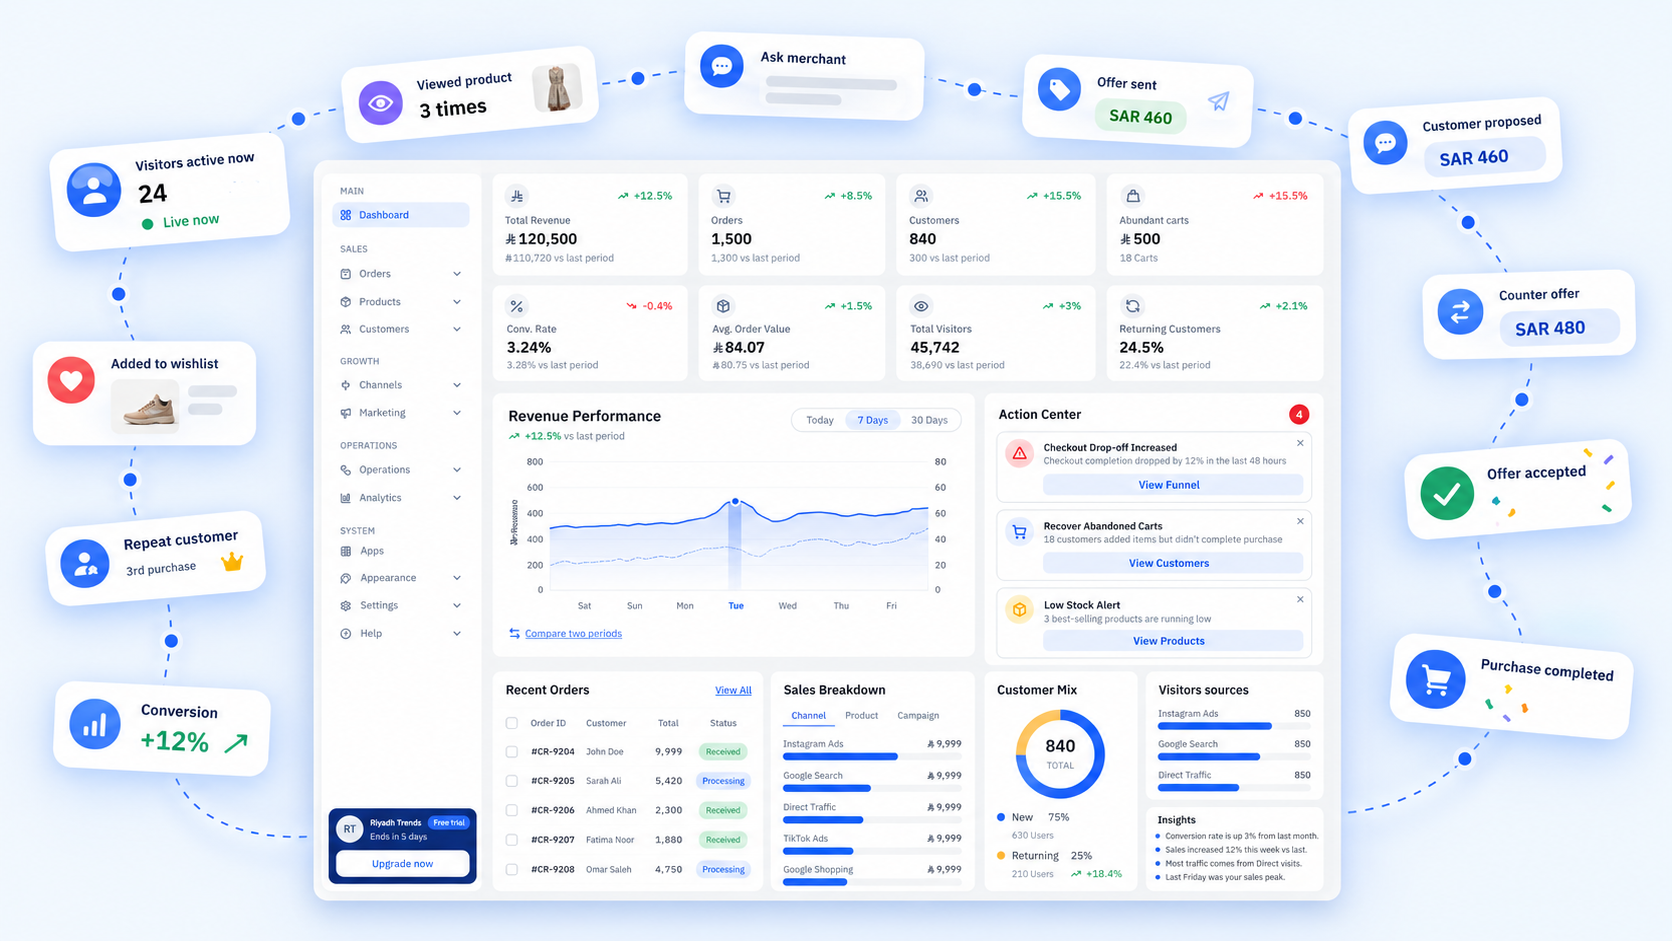Toggle the select-all checkbox in Recent Orders header

coord(512,723)
